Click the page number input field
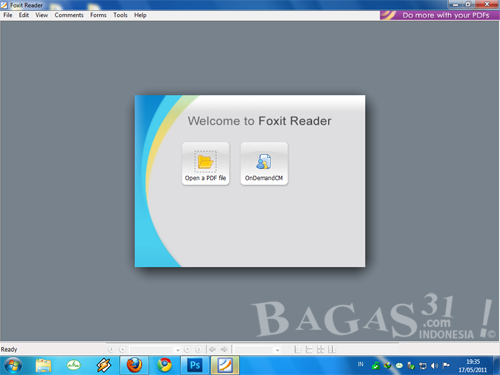 (152, 350)
